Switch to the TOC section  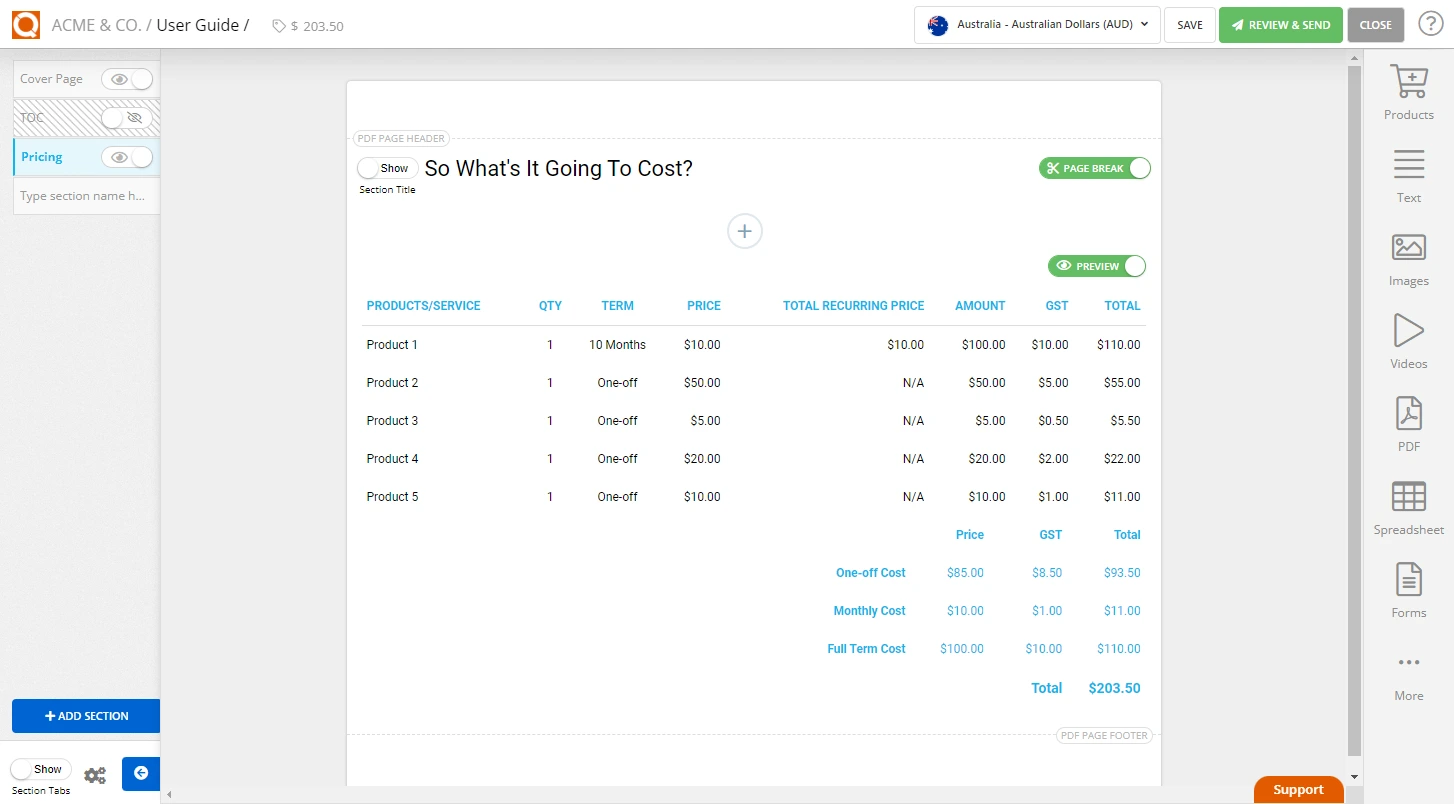tap(30, 117)
